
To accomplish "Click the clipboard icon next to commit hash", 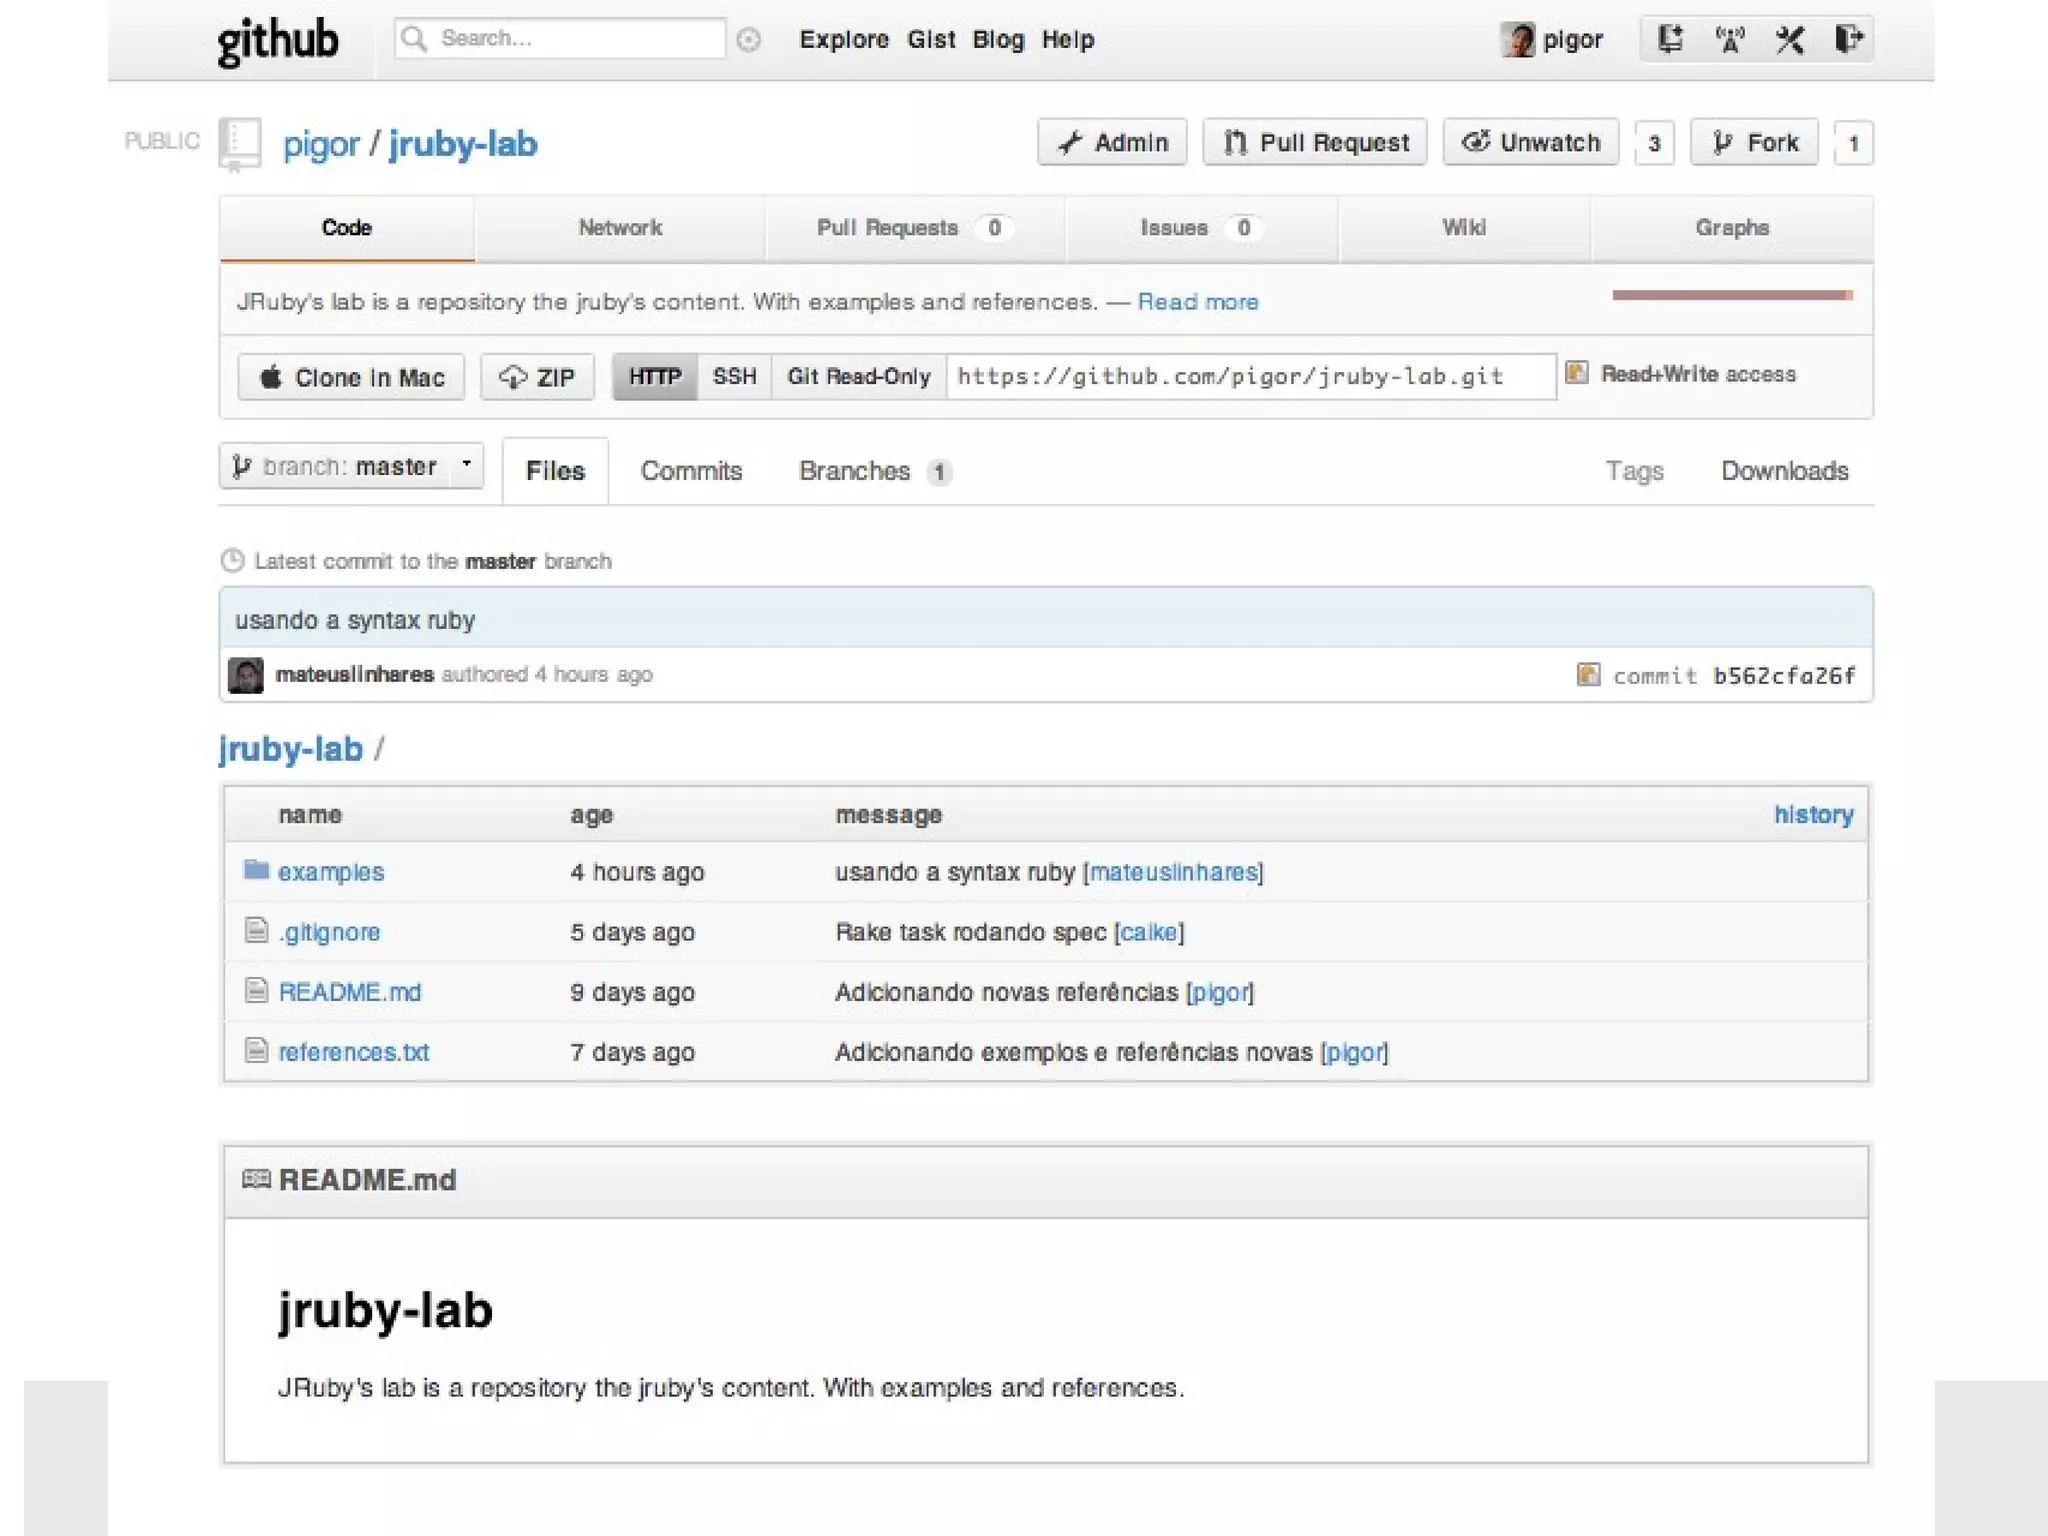I will 1588,675.
